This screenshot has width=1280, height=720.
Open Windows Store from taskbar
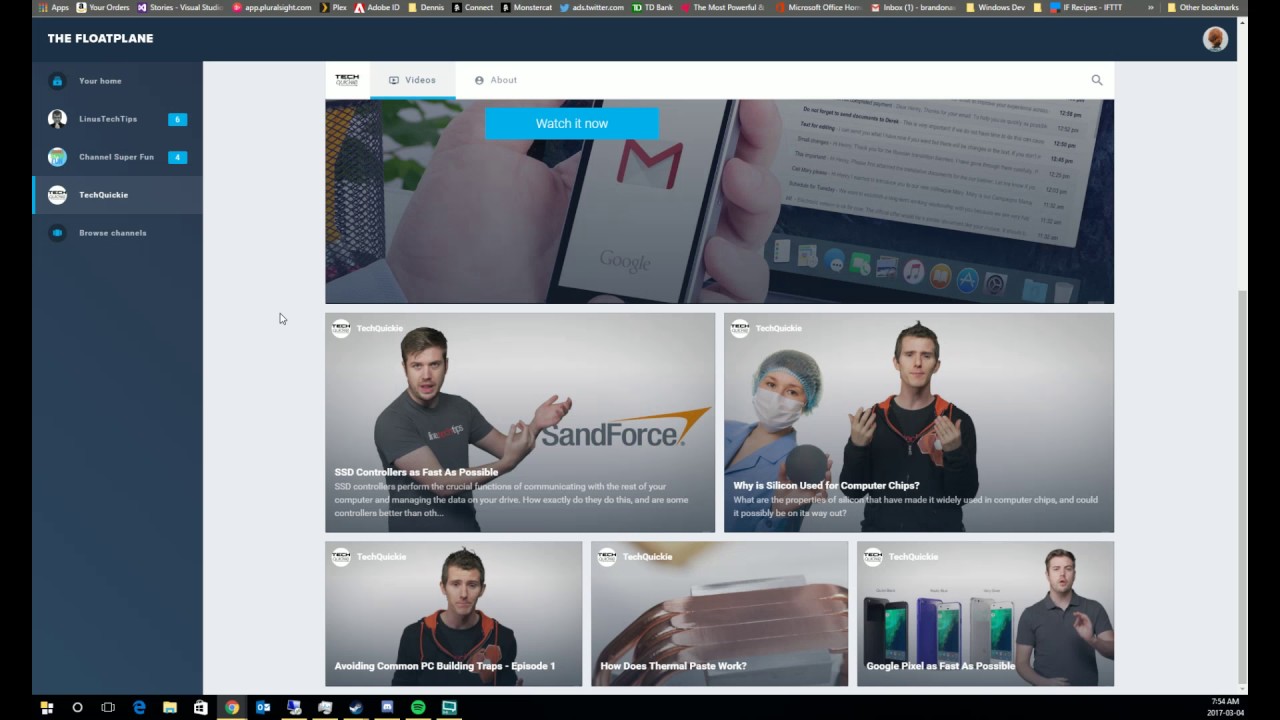coord(201,707)
